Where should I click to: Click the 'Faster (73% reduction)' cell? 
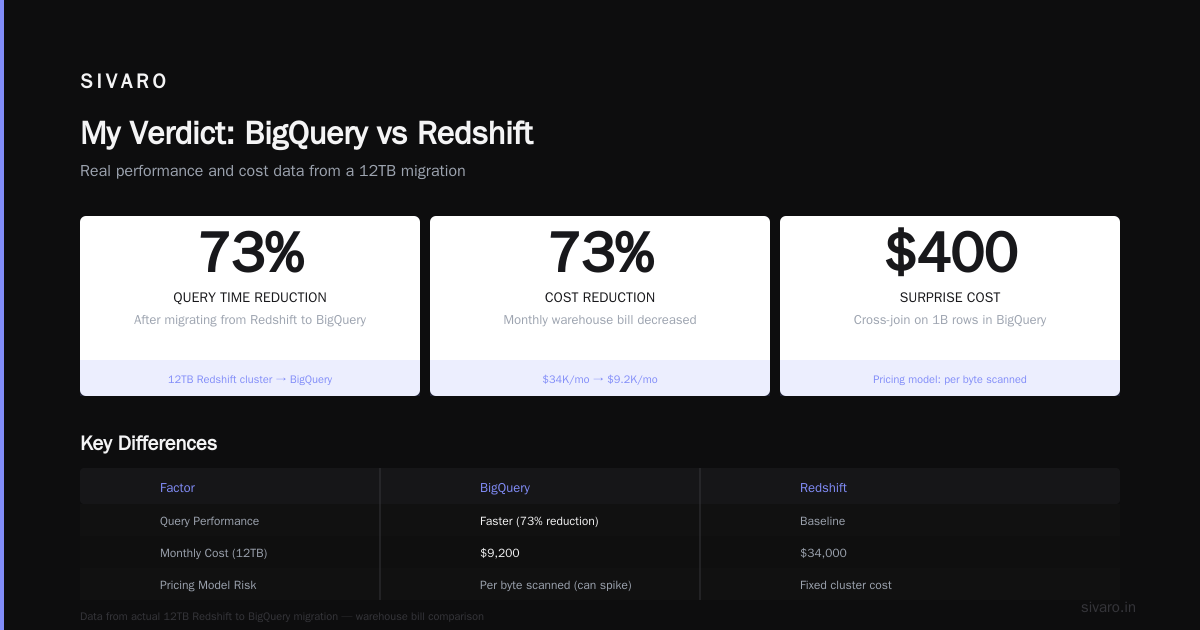pyautogui.click(x=539, y=521)
